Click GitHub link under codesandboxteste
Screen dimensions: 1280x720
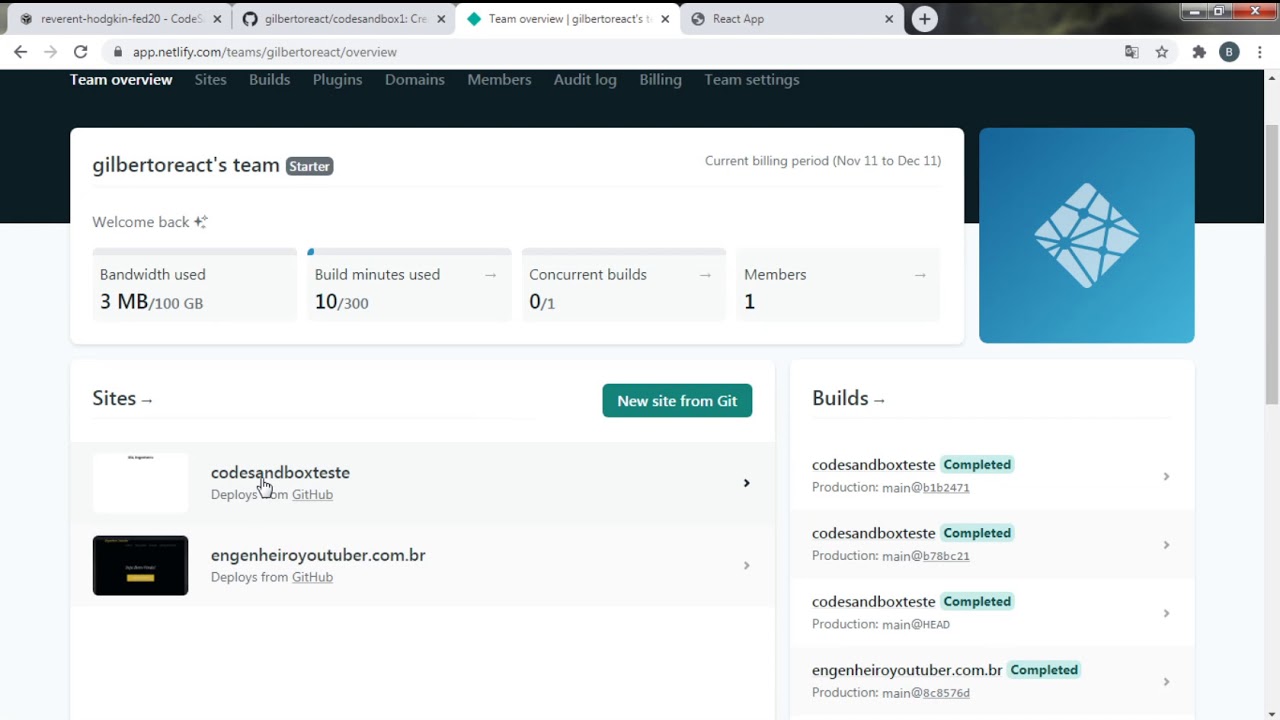(x=312, y=495)
